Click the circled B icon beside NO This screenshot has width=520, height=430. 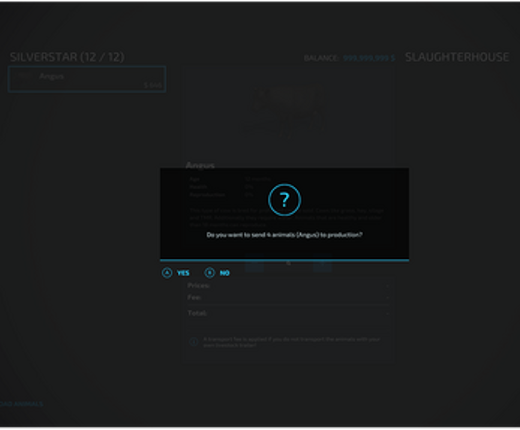point(210,273)
